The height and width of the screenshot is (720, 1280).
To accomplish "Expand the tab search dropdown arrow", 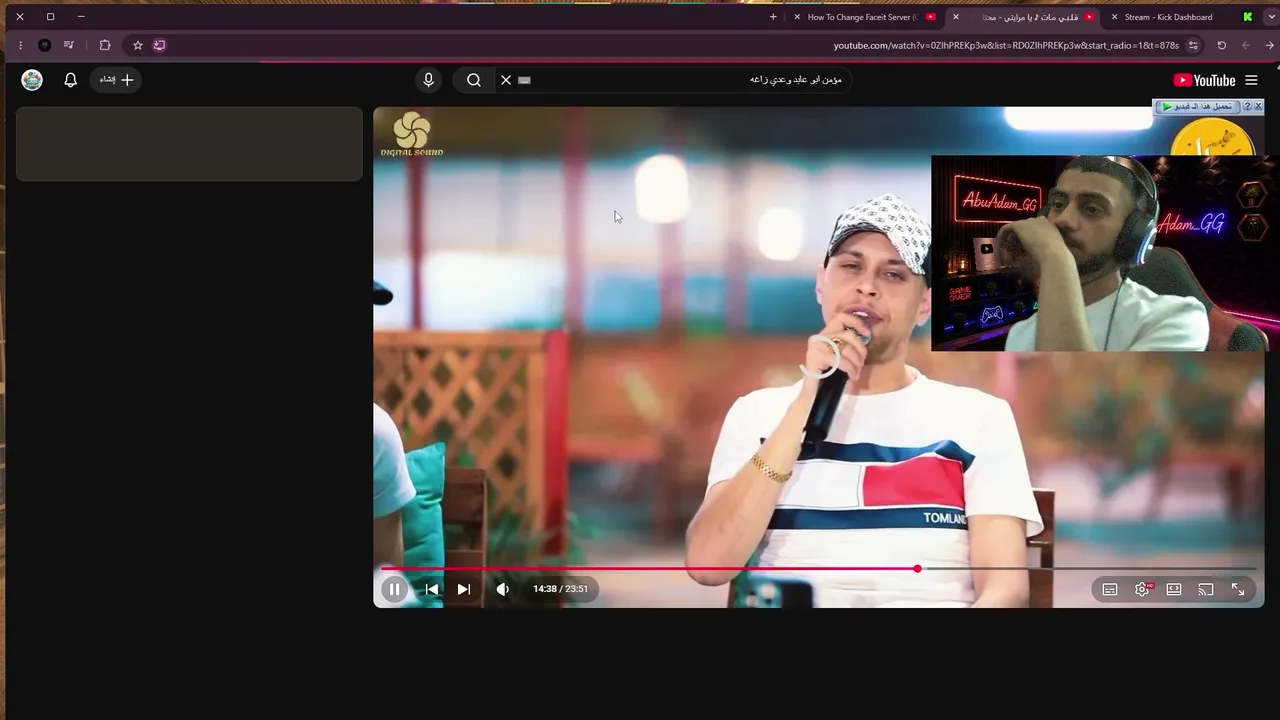I will 1271,17.
